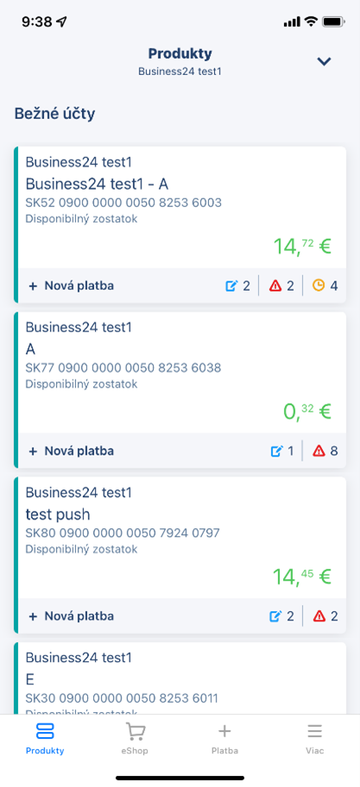Open edit icon on test push account
Screen dimensions: 360x787
(276, 616)
